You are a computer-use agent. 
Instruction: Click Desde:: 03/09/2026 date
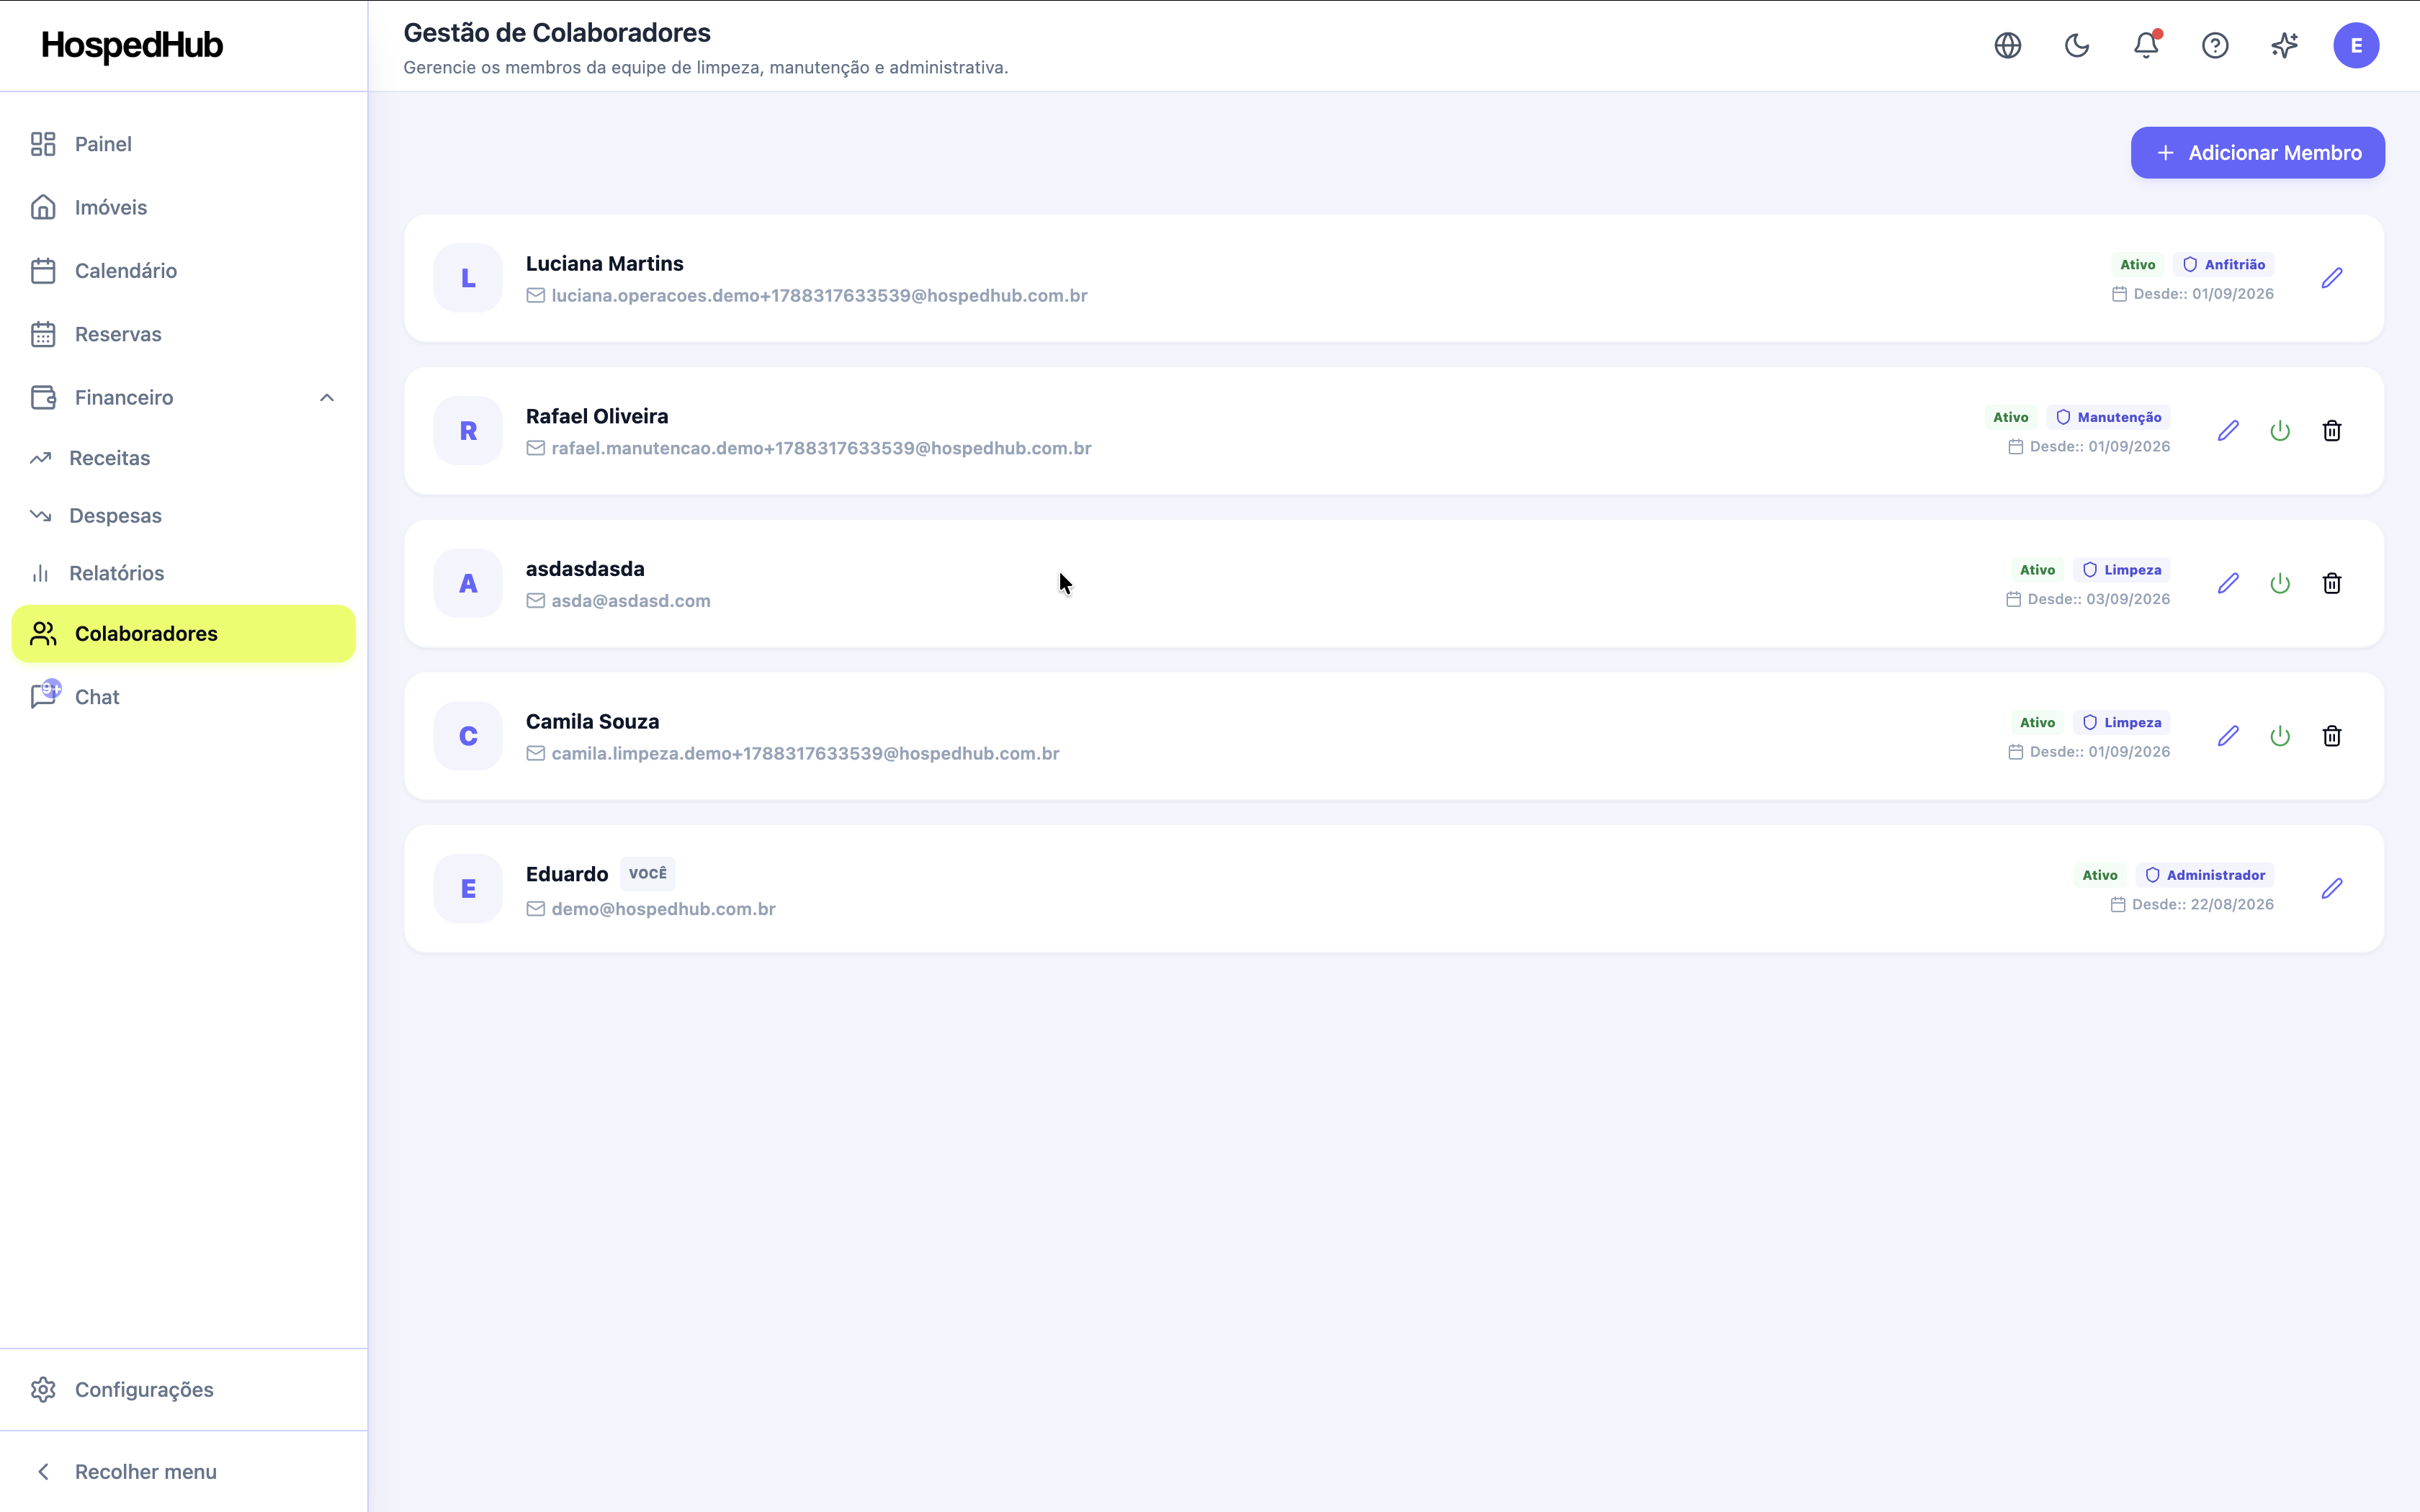coord(2088,599)
